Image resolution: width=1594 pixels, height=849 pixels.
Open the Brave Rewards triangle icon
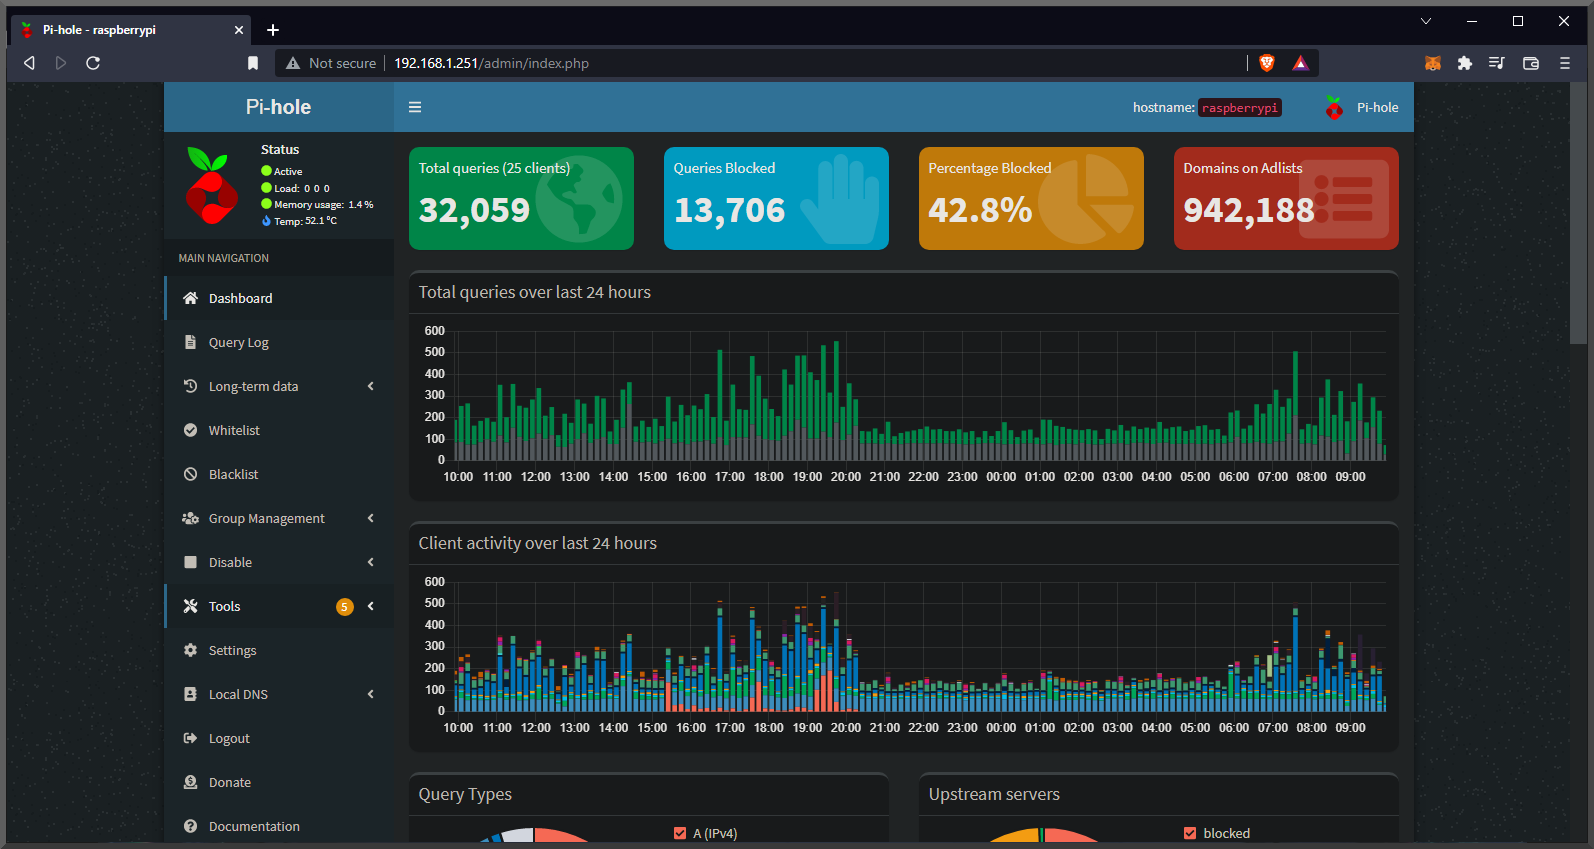pos(1300,63)
